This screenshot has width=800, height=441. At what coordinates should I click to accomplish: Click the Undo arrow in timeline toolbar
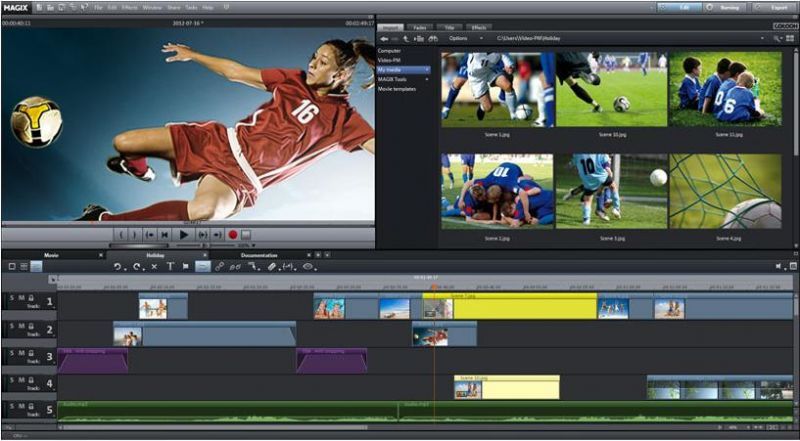[x=117, y=267]
